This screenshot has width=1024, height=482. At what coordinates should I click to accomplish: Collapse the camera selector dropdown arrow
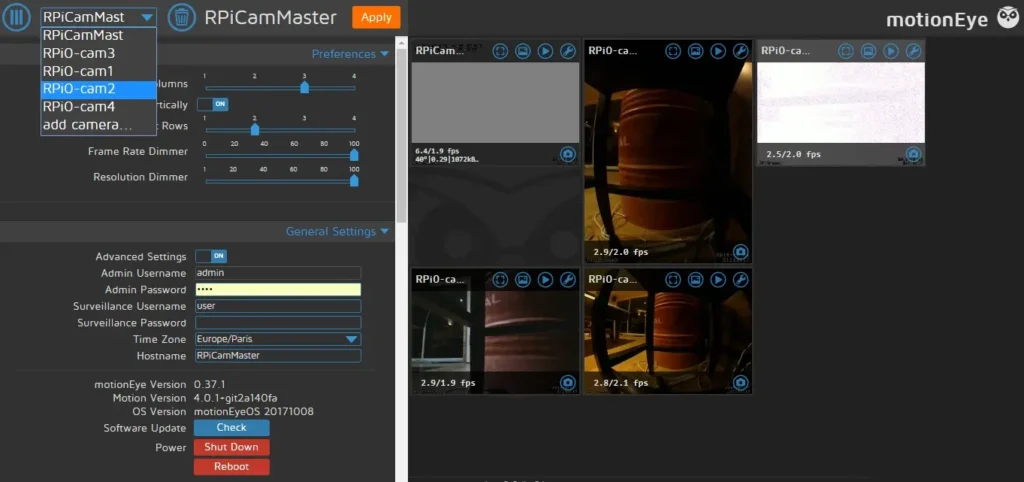148,18
